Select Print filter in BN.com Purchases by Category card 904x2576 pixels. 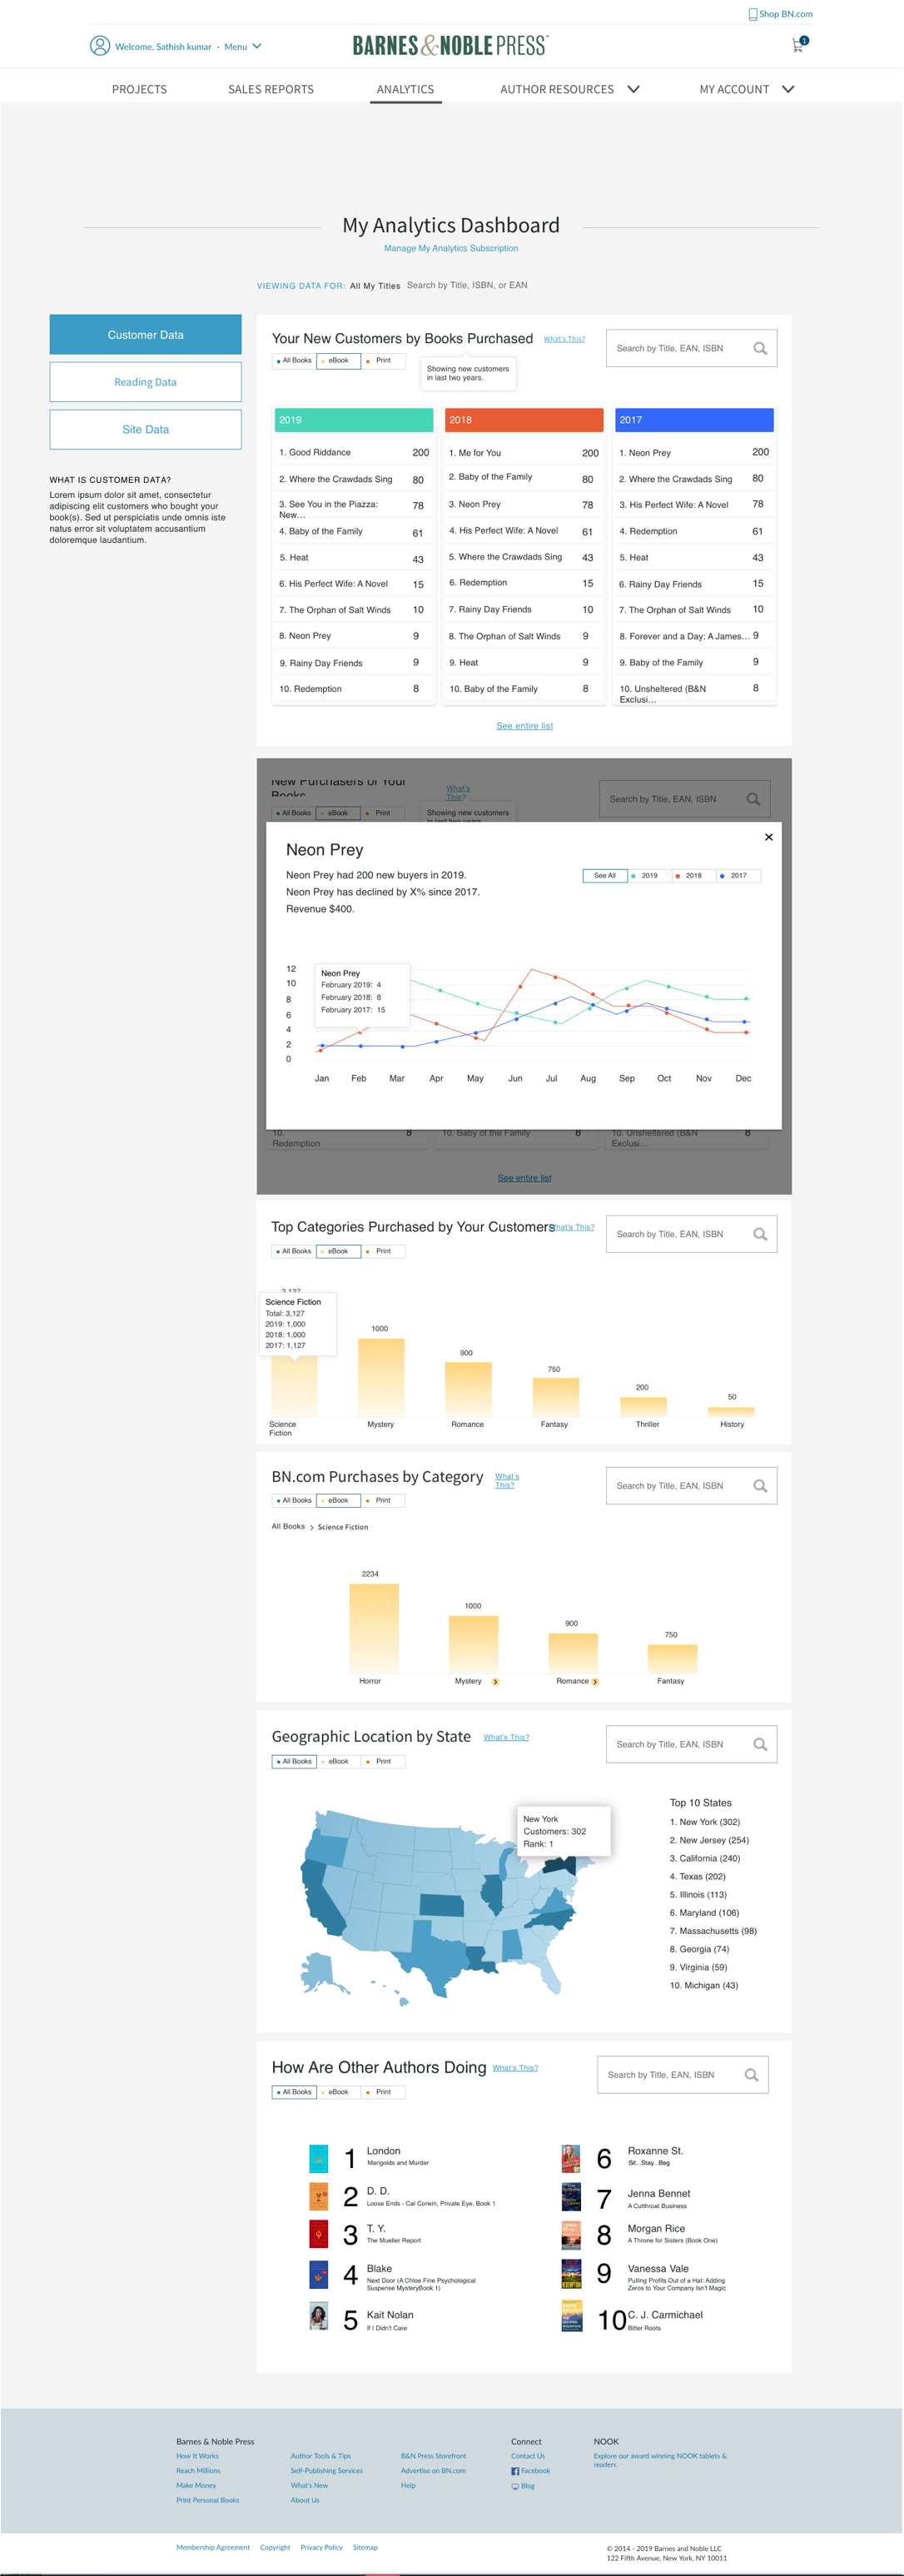point(383,1501)
